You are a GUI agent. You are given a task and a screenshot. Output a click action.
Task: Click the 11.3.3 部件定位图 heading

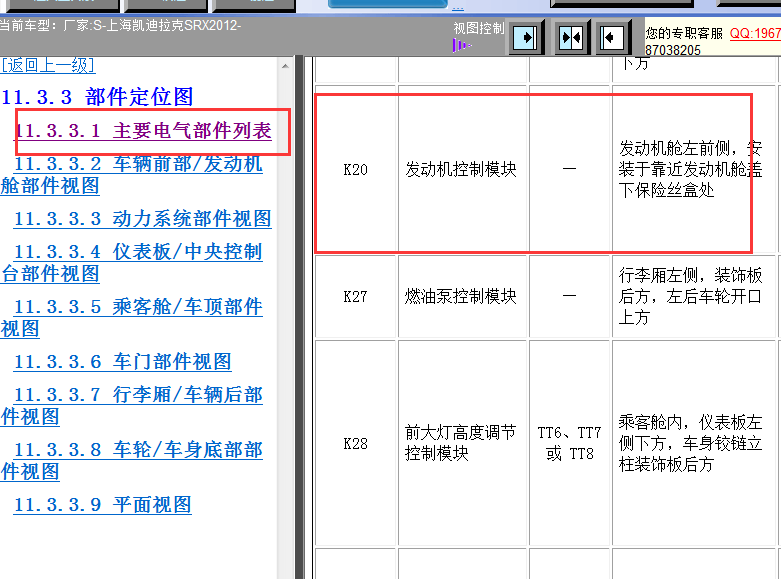click(97, 97)
